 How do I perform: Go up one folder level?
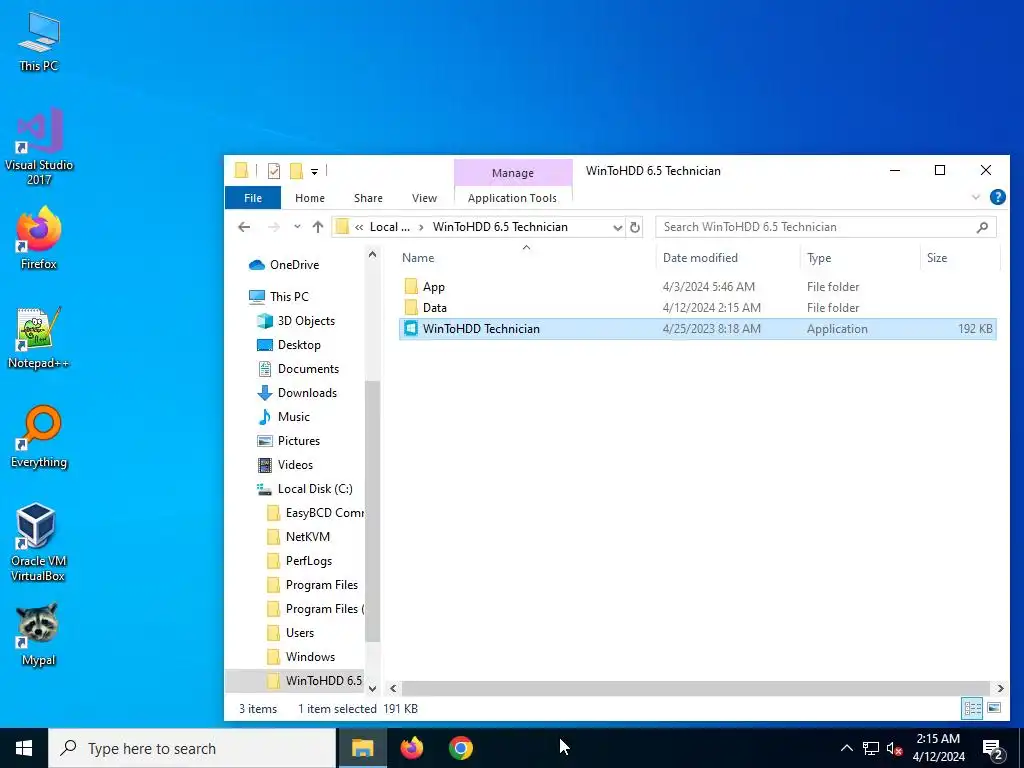tap(317, 227)
